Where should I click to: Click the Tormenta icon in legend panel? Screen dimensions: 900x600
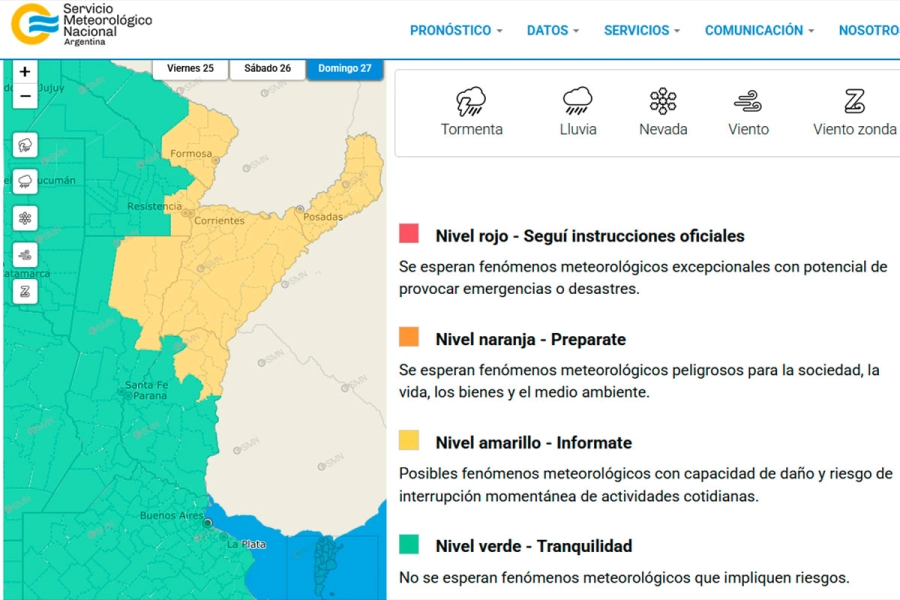[x=471, y=102]
